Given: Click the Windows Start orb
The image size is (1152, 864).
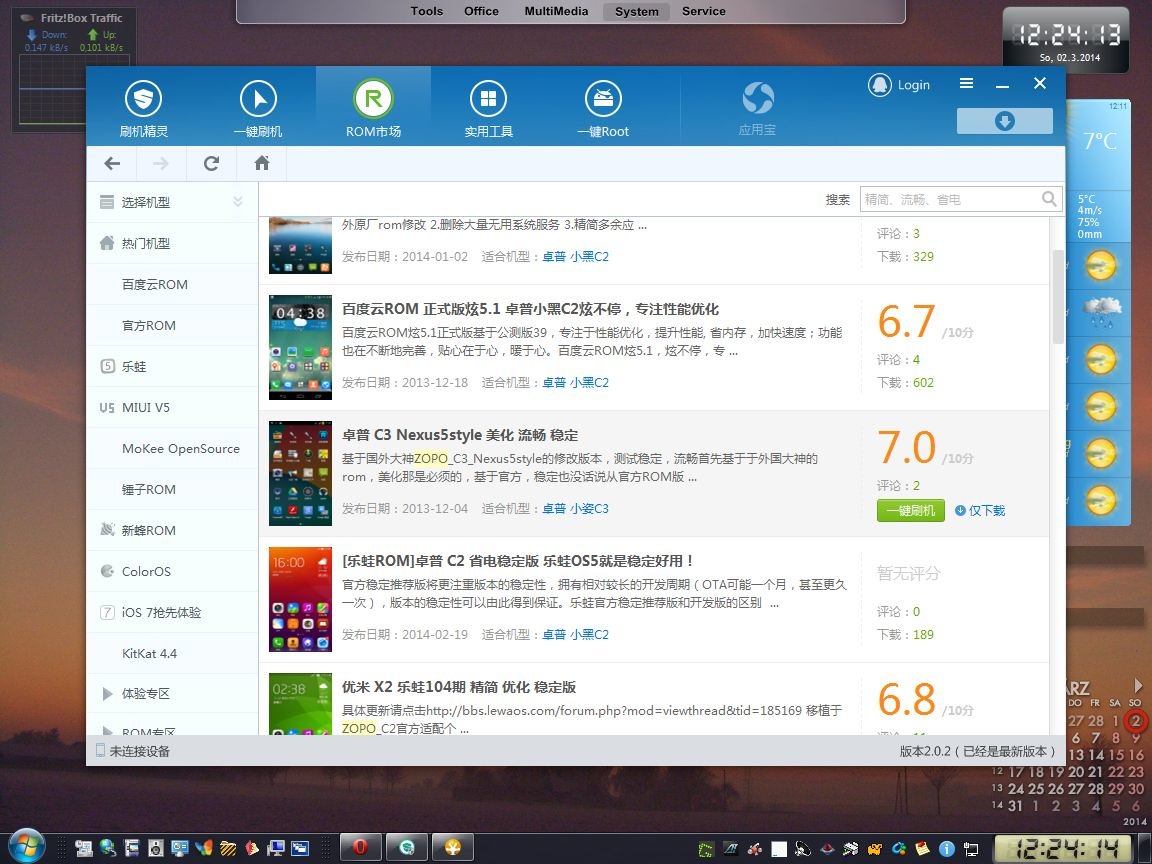Looking at the screenshot, I should point(27,846).
